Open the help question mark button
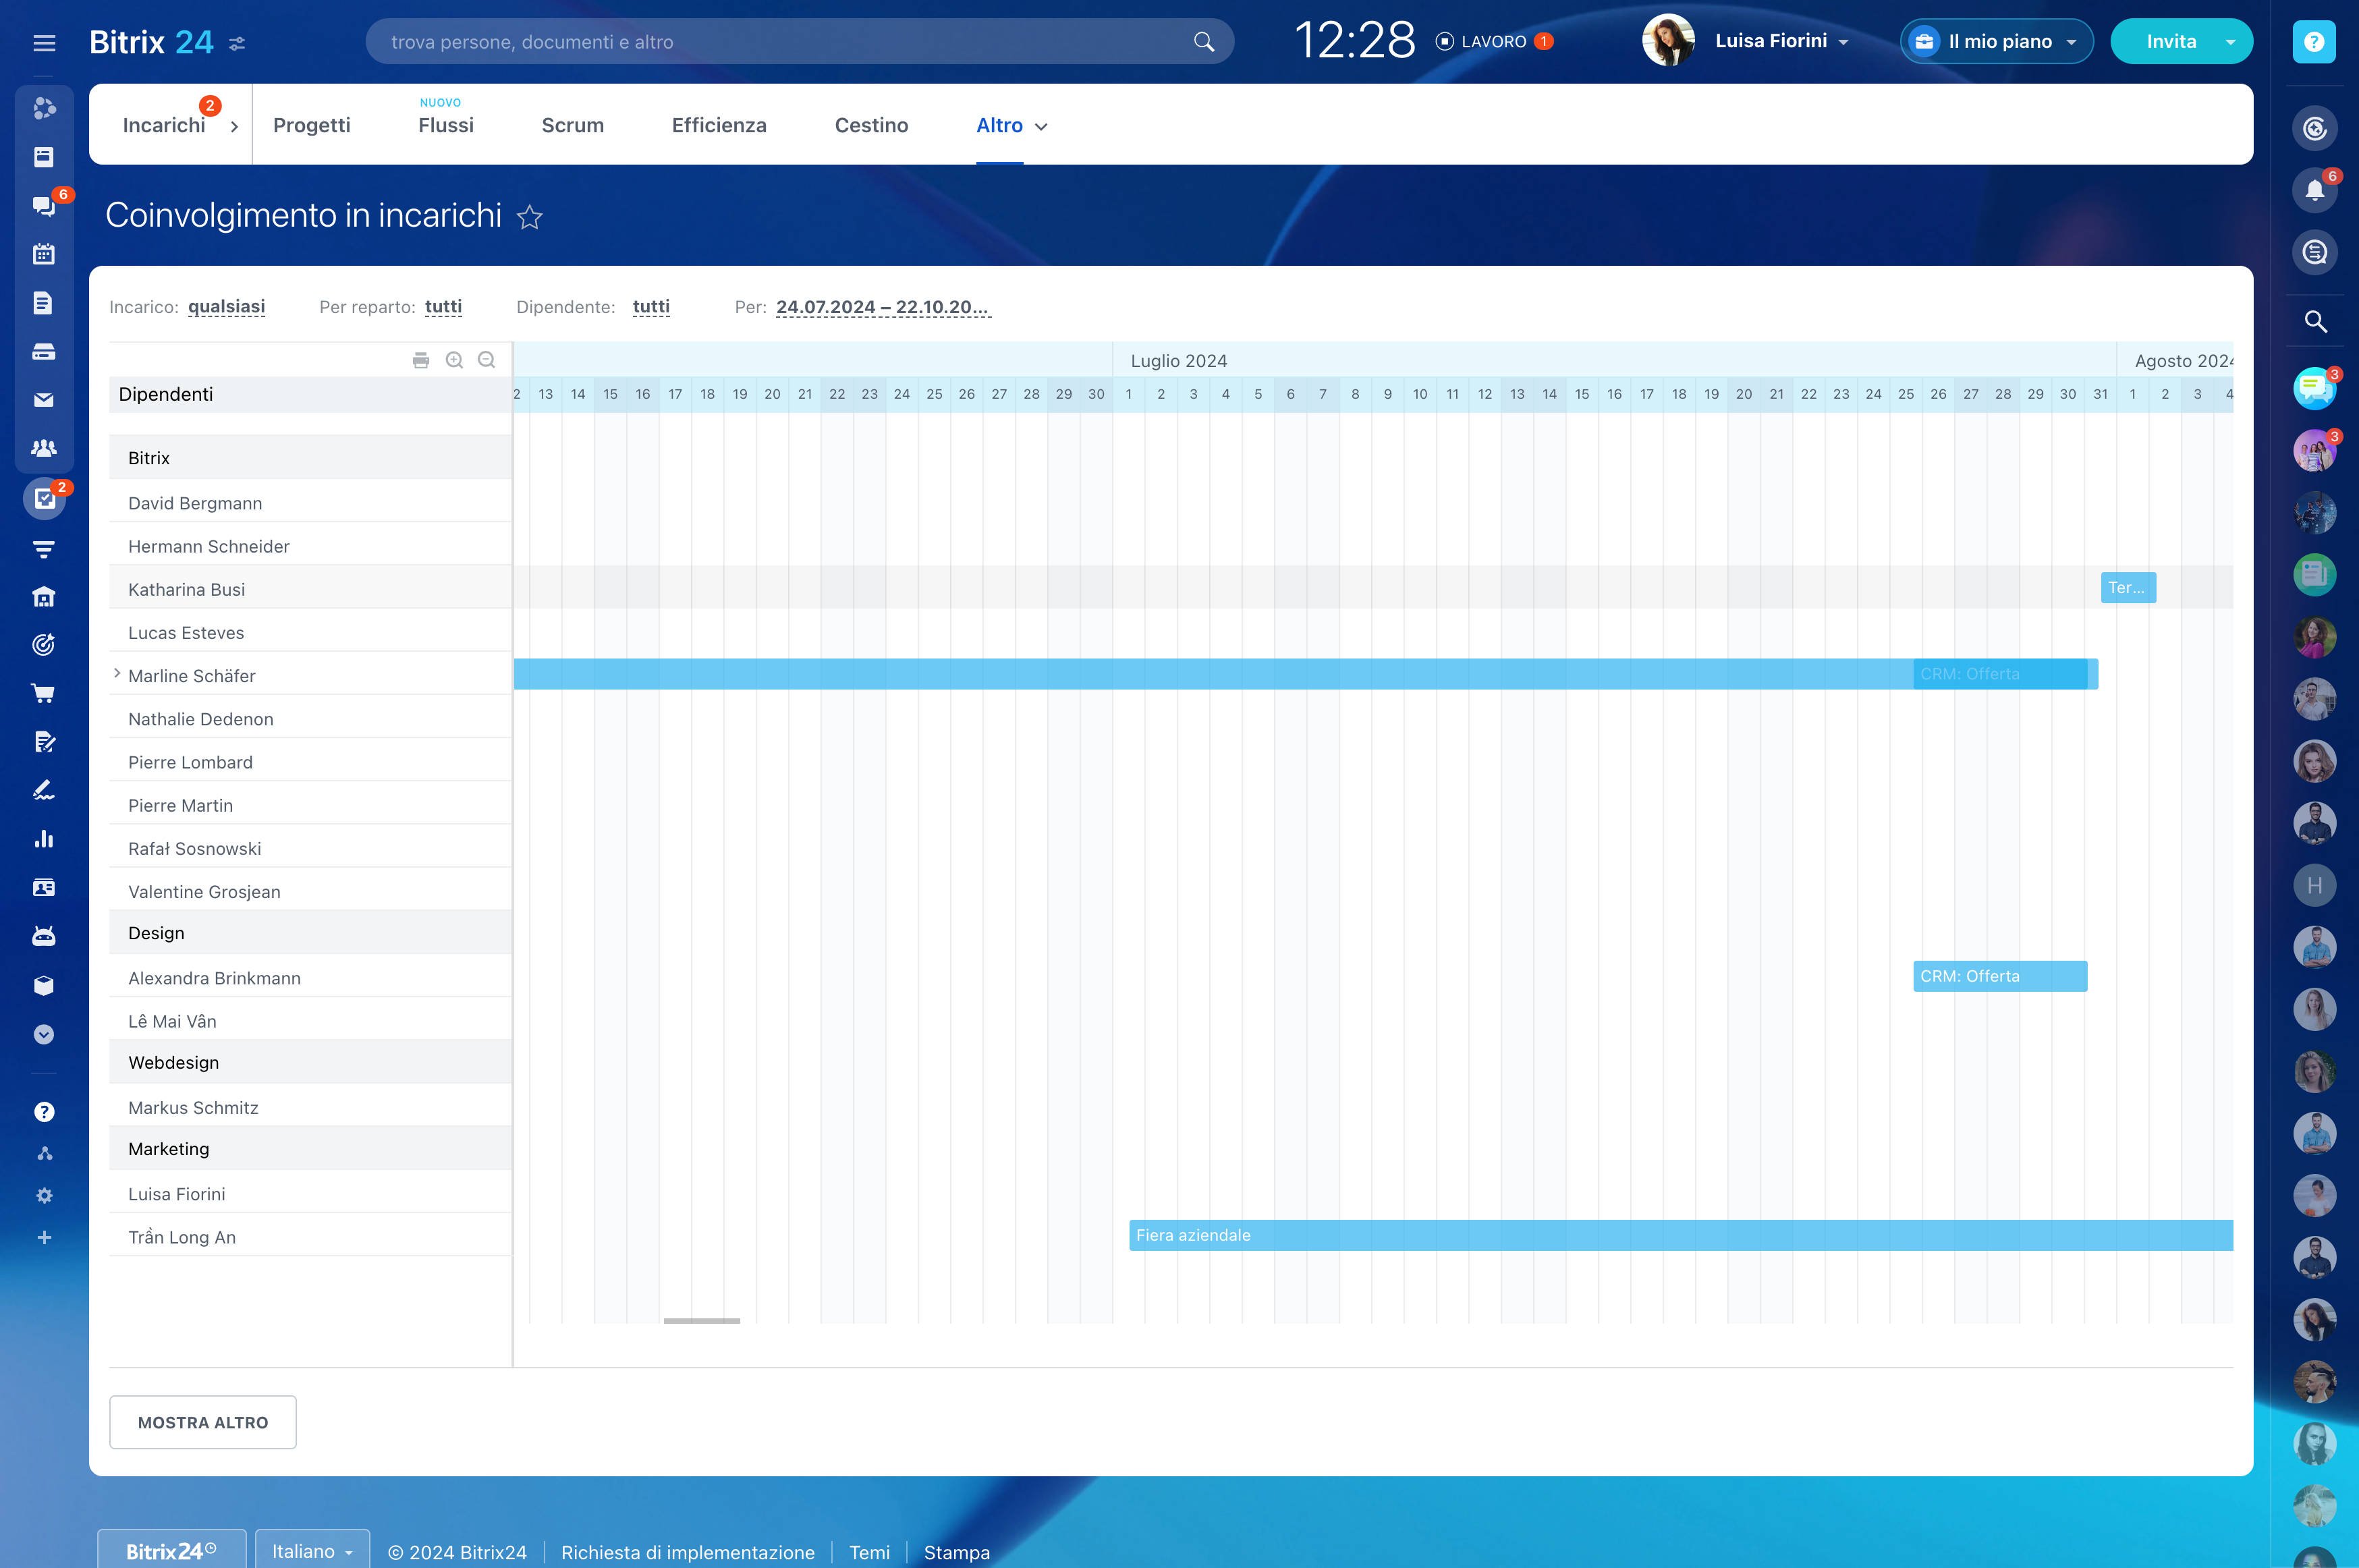 coord(2313,42)
